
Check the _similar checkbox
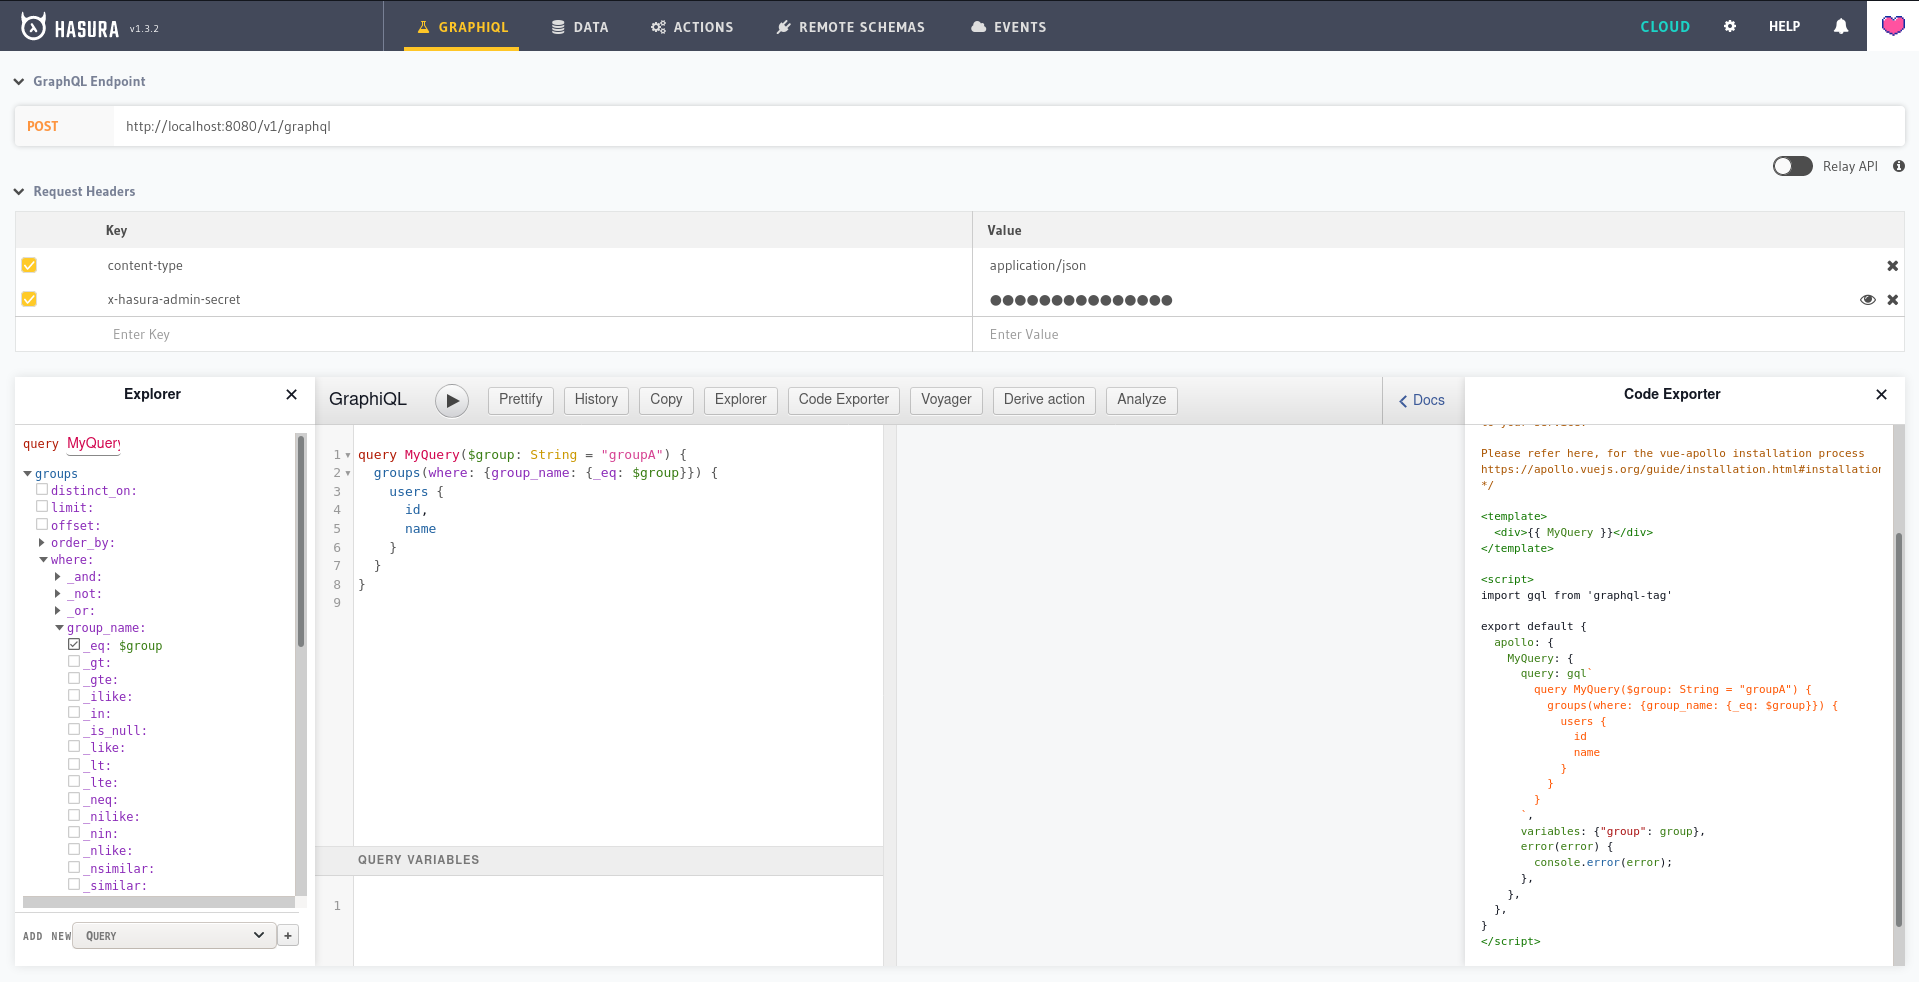(74, 884)
